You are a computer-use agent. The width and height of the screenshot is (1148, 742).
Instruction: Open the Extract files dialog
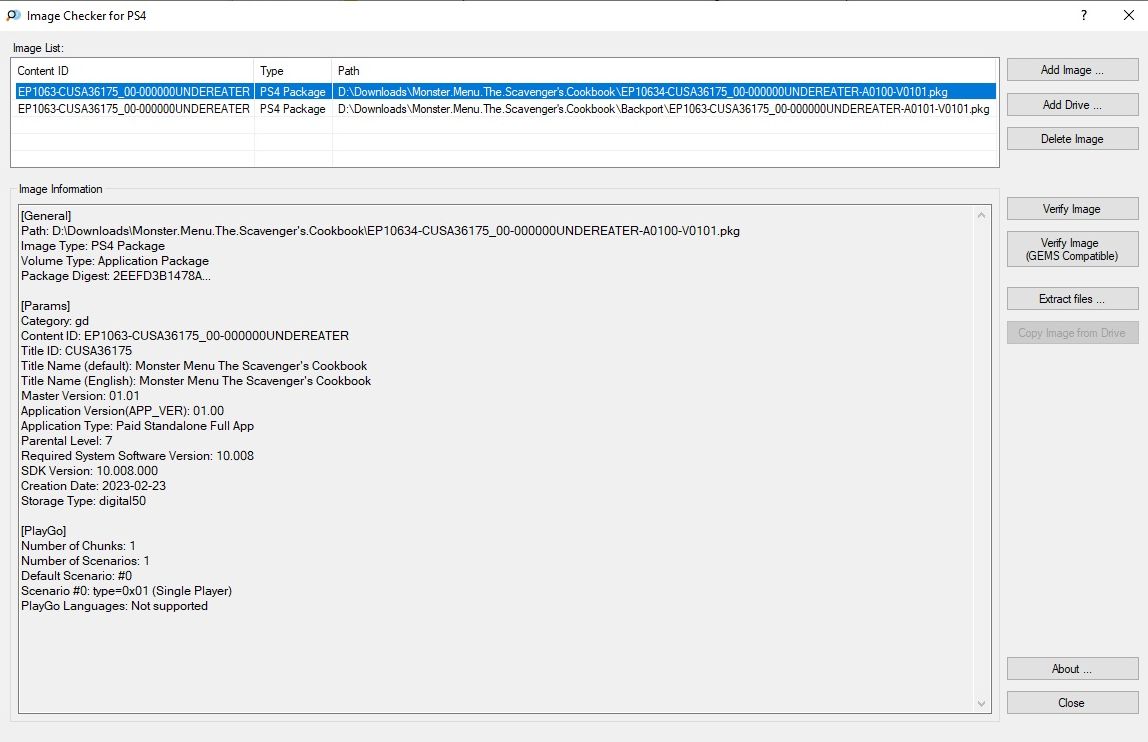click(x=1072, y=299)
